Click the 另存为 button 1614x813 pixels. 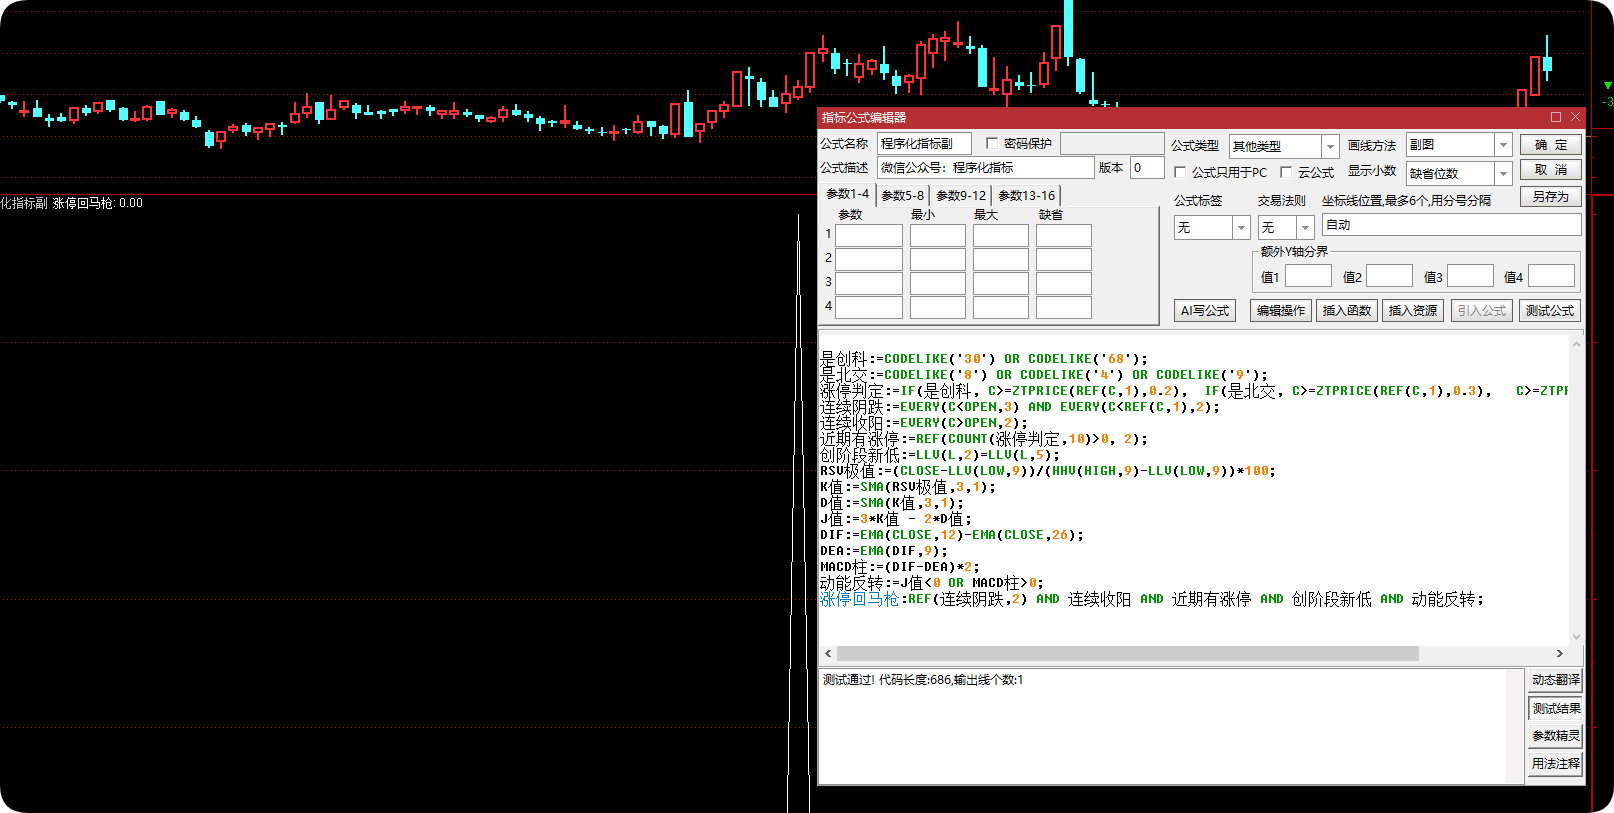pyautogui.click(x=1551, y=196)
